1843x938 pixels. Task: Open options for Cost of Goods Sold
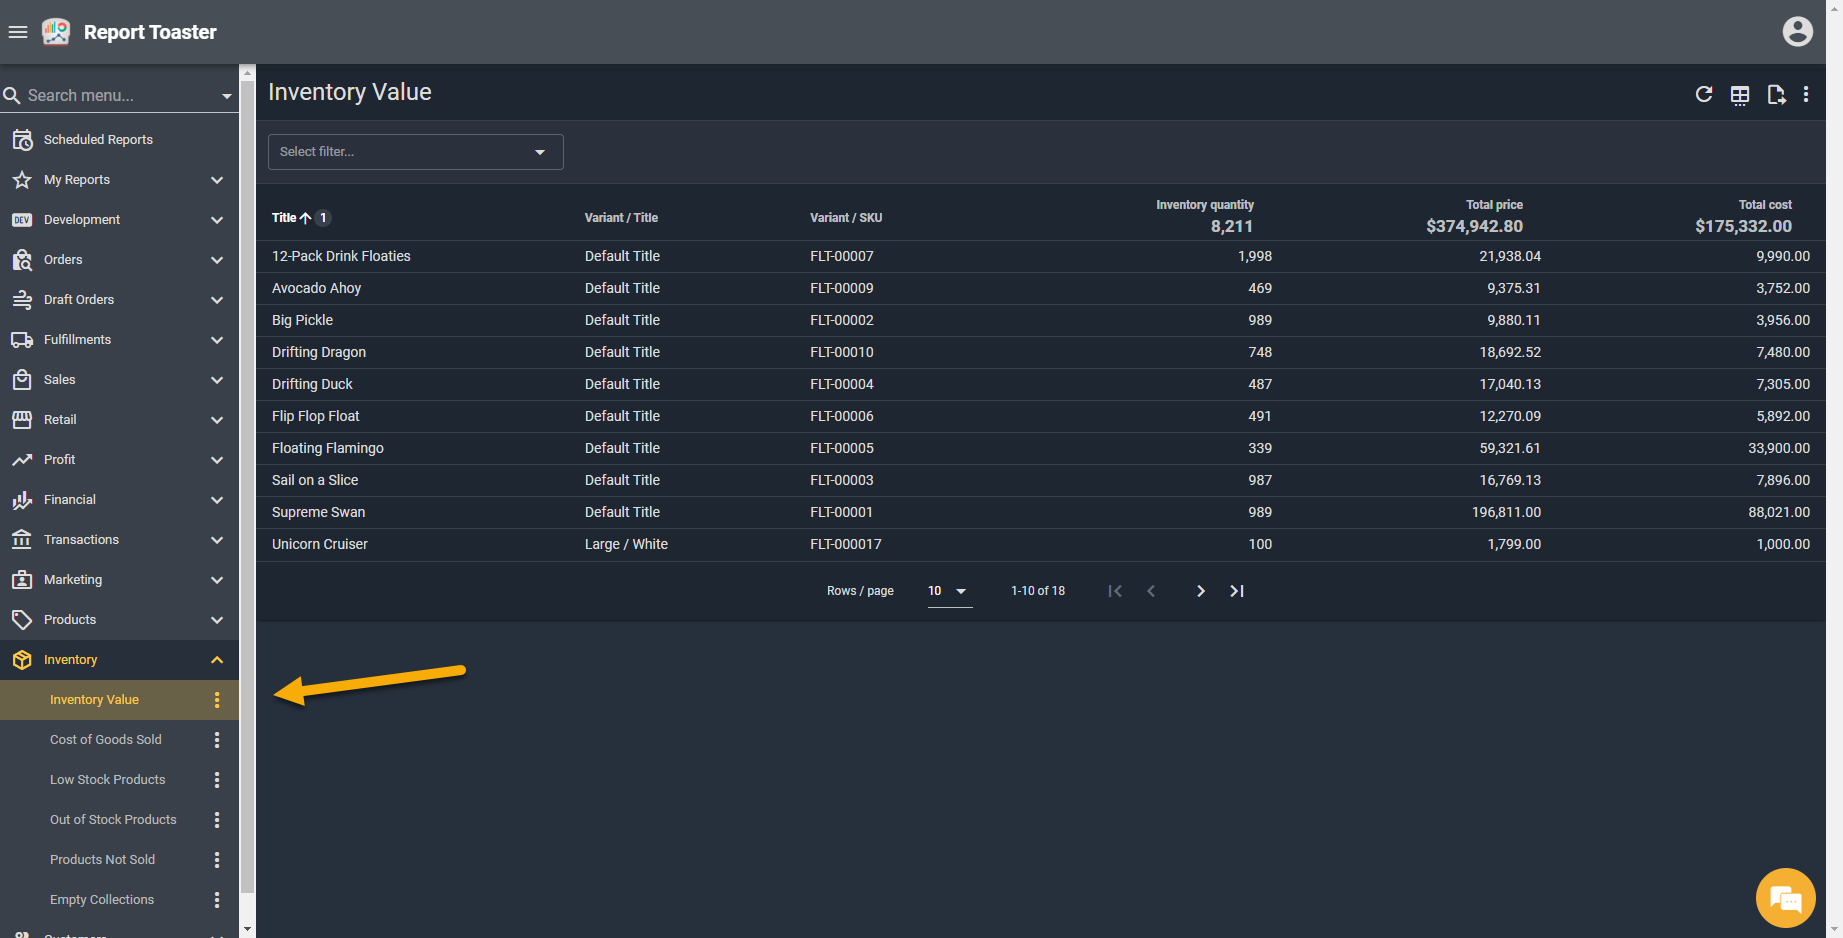click(x=217, y=740)
